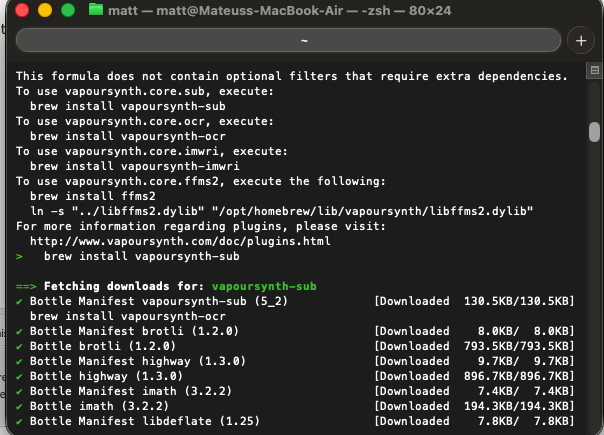Click the terminal scrollbar thumb
The height and width of the screenshot is (435, 604).
point(594,133)
